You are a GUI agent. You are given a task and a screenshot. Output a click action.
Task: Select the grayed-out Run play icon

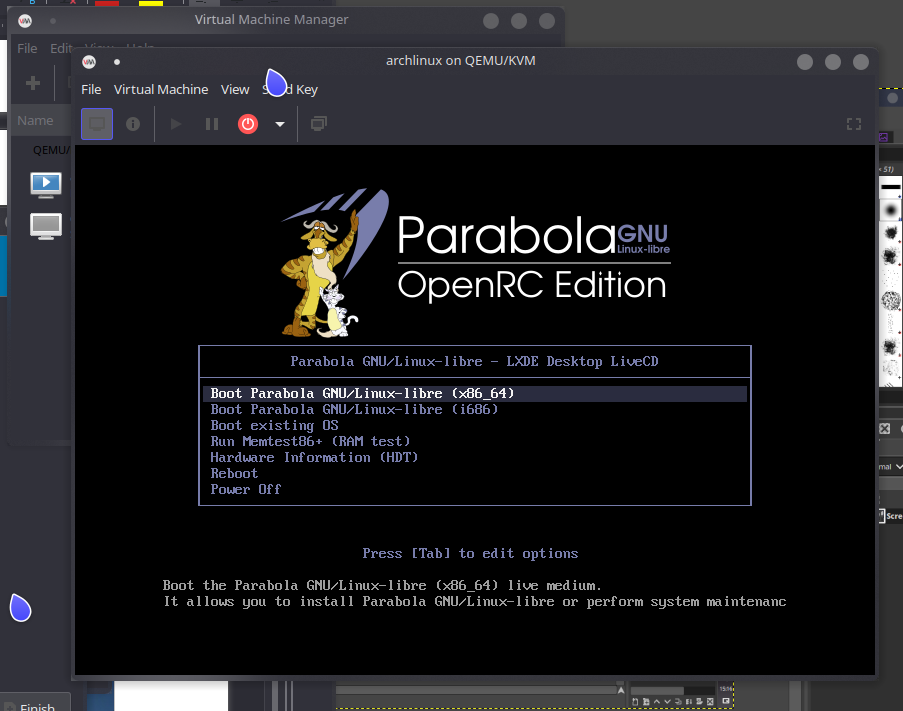tap(175, 124)
